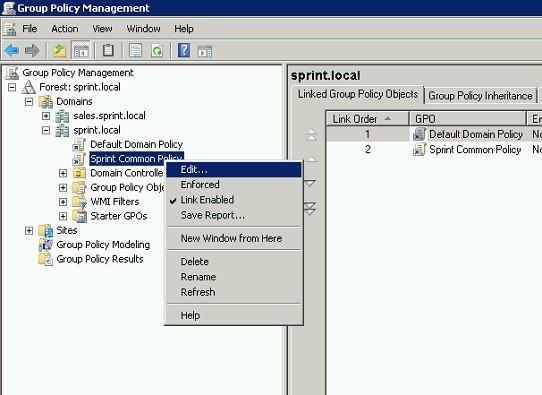
Task: Click the Group Policy Management root icon
Action: pyautogui.click(x=12, y=73)
